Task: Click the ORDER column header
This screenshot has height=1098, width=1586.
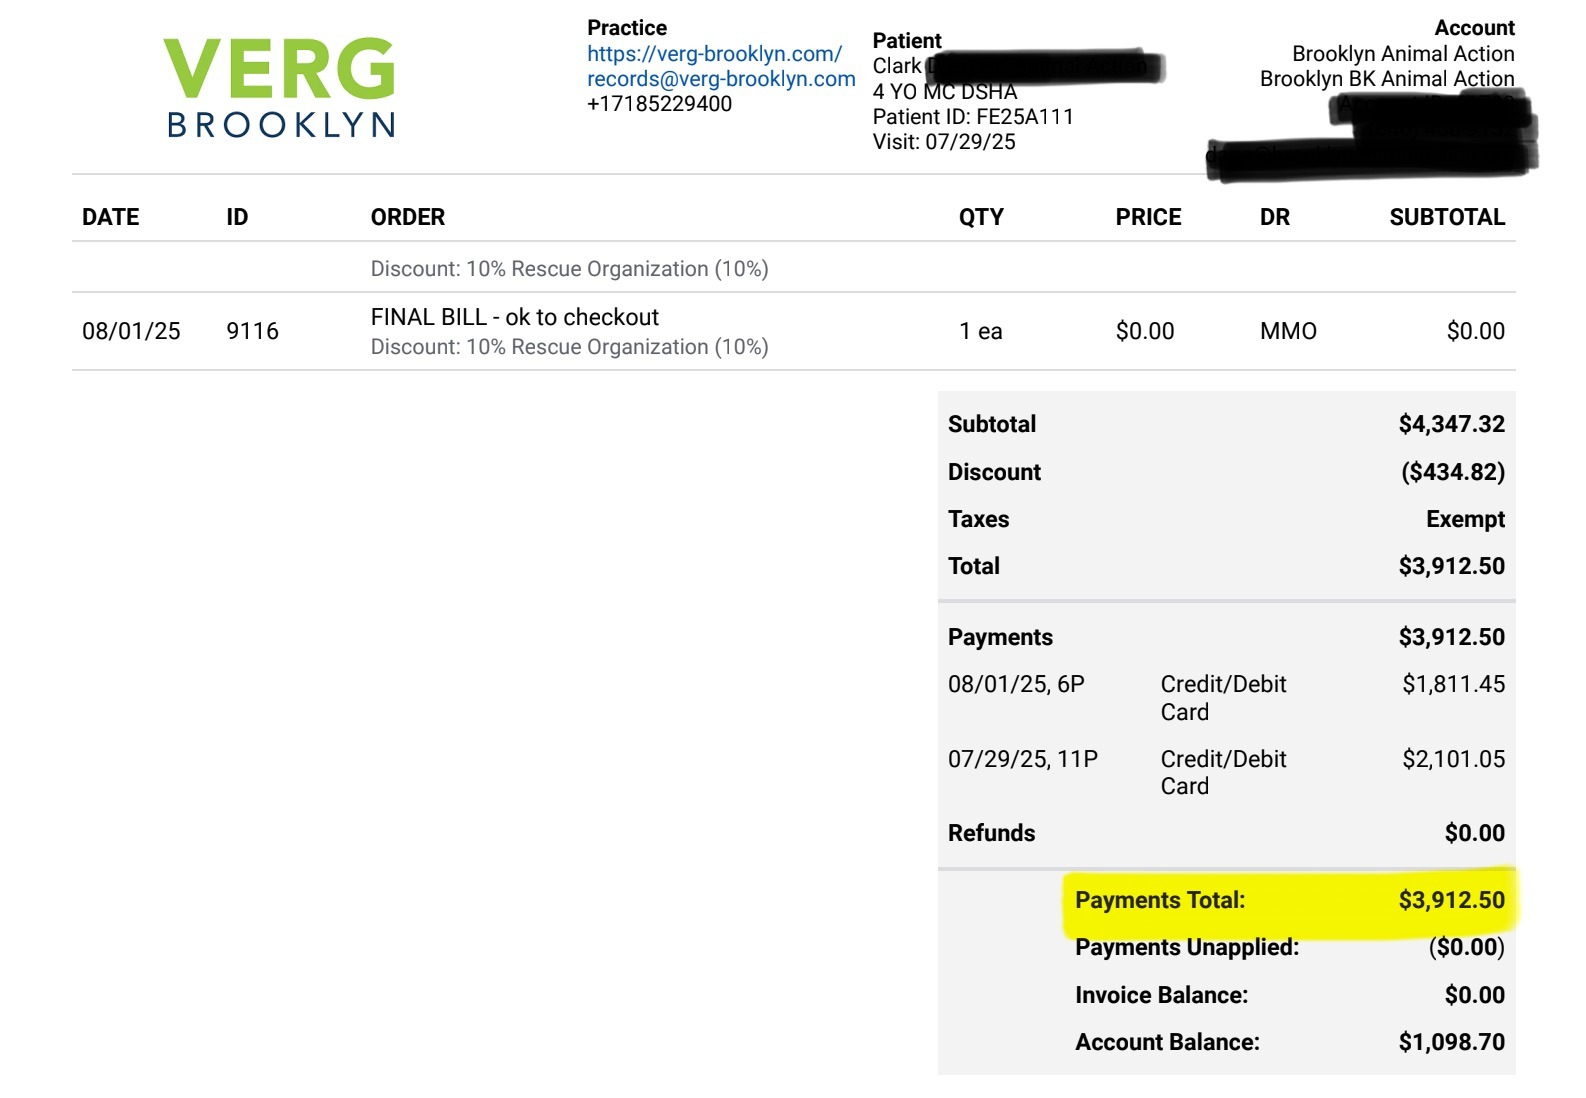Action: pos(408,217)
